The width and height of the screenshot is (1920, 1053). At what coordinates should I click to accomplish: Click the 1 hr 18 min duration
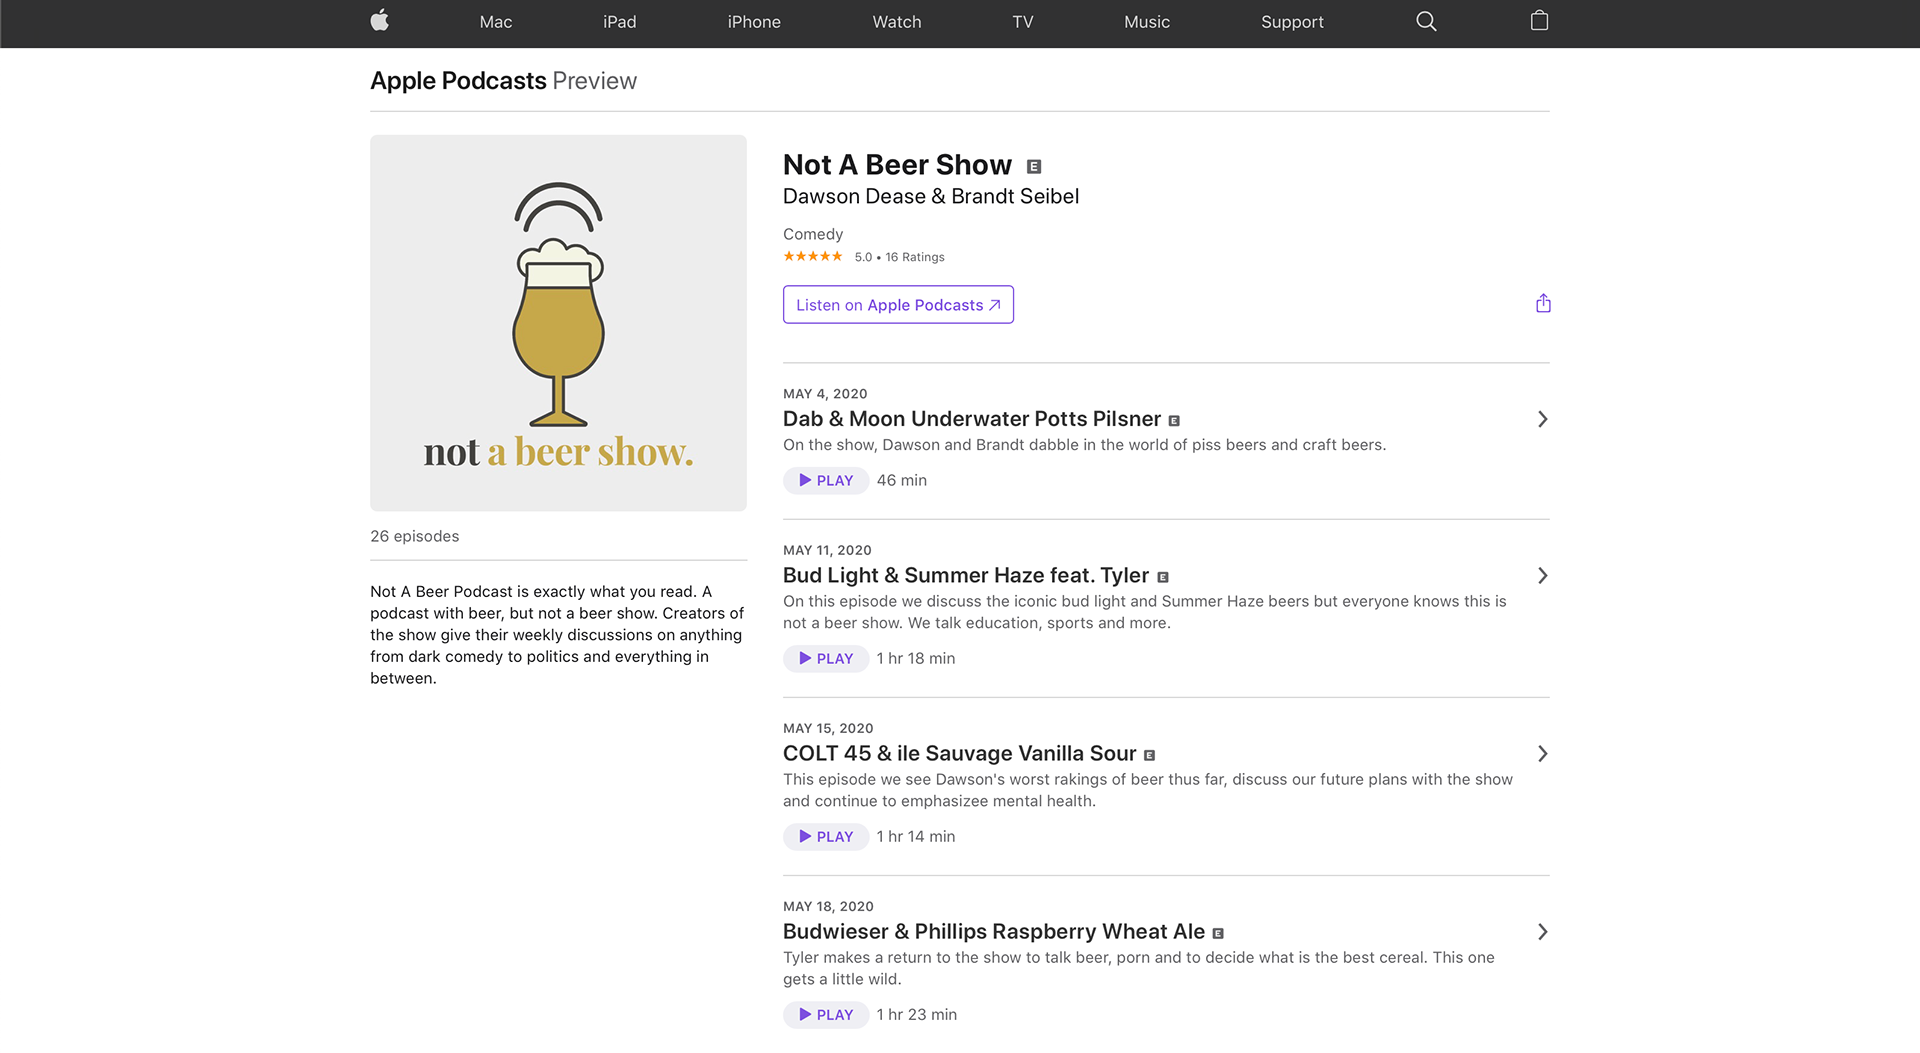point(916,659)
